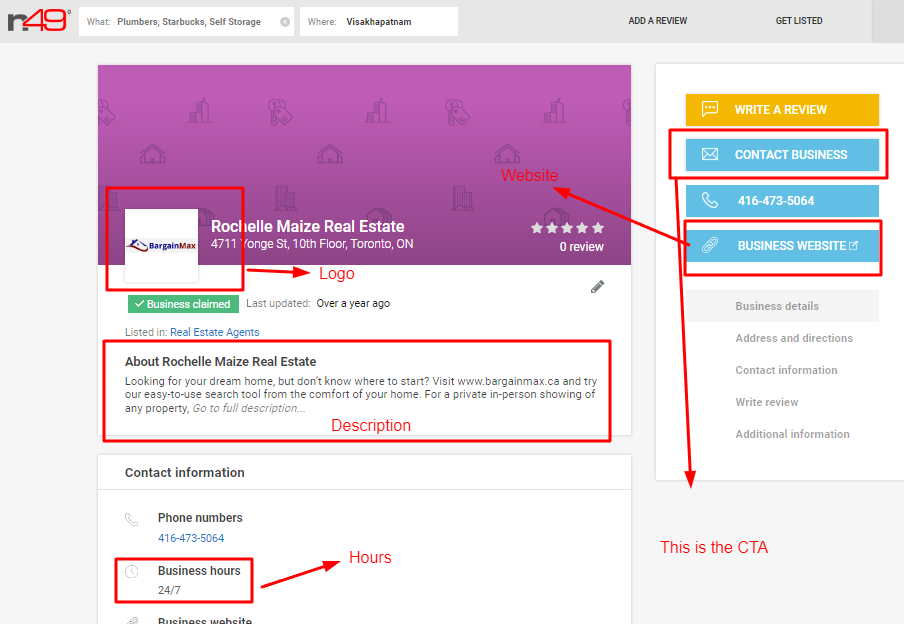The height and width of the screenshot is (624, 904).
Task: Go to Address and directions section
Action: [x=793, y=338]
